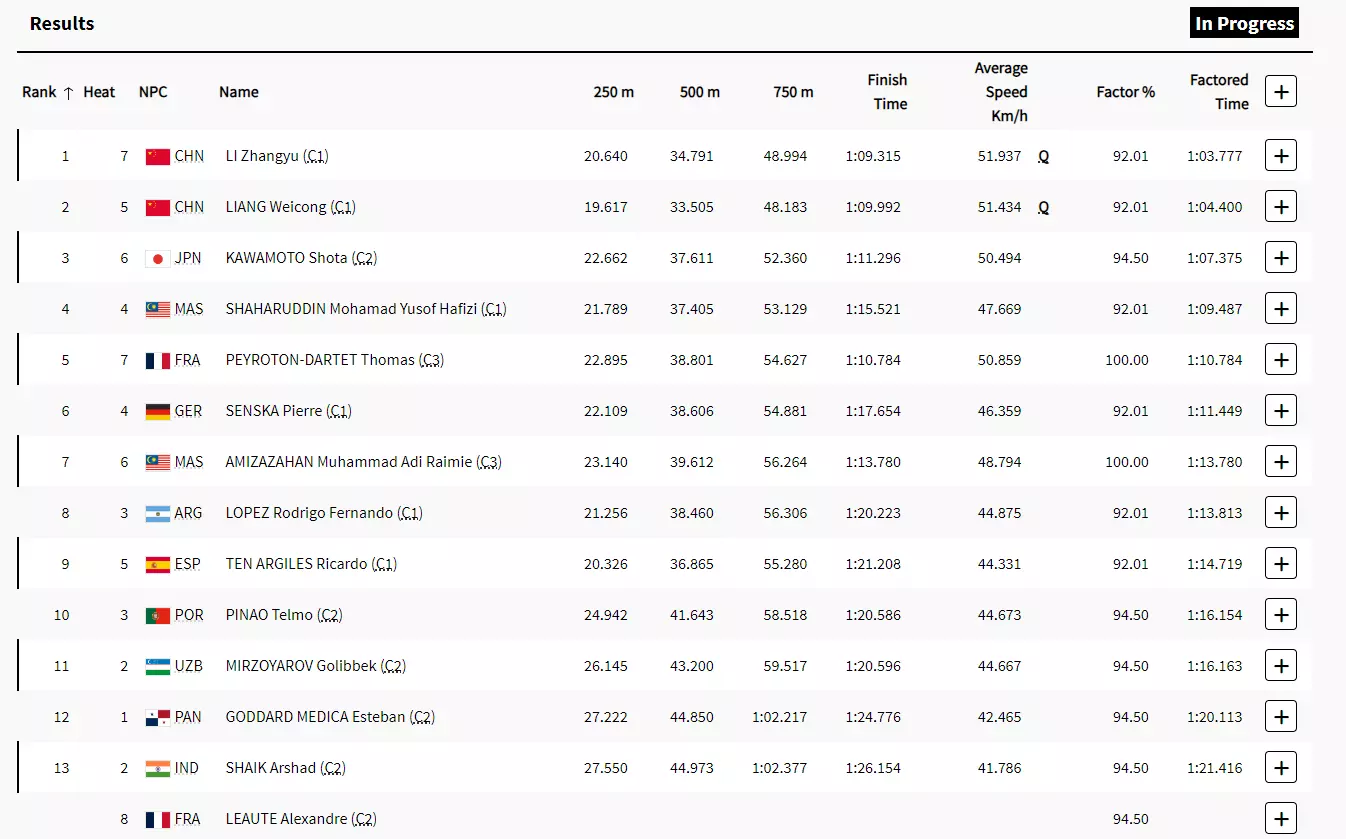The width and height of the screenshot is (1346, 839).
Task: Click the Germany flag icon
Action: [157, 411]
